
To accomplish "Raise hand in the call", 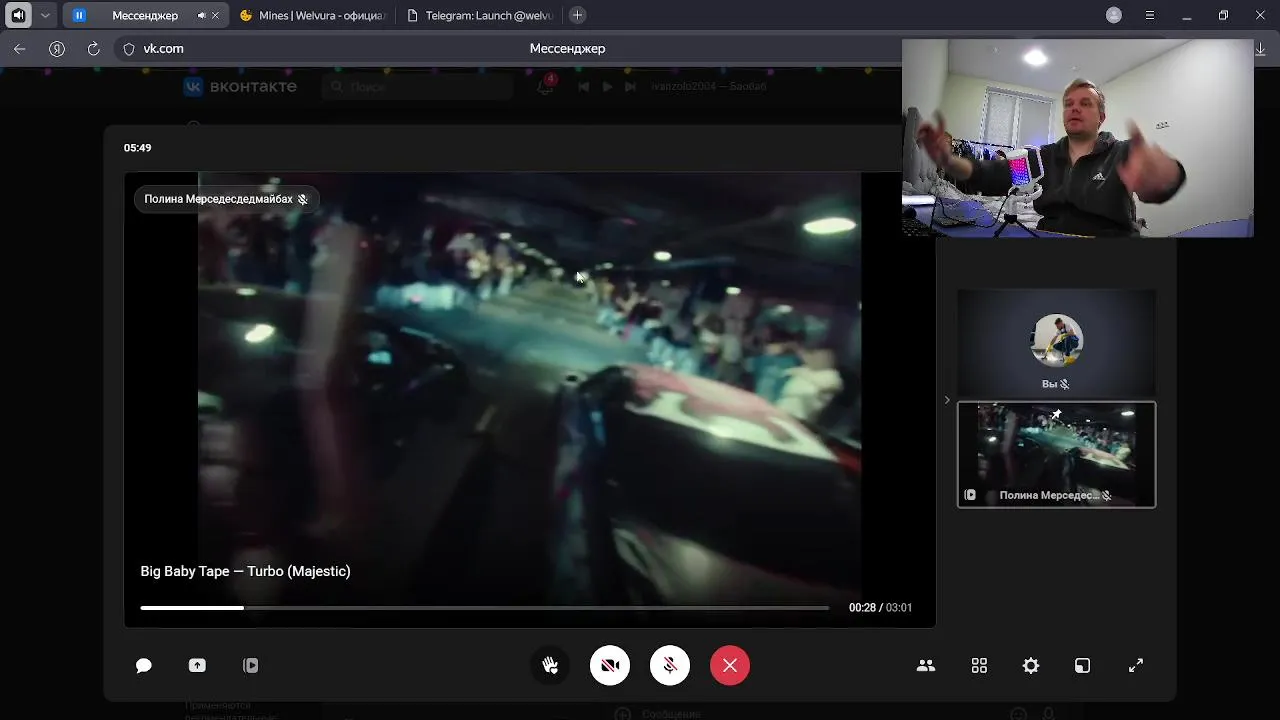I will point(550,666).
